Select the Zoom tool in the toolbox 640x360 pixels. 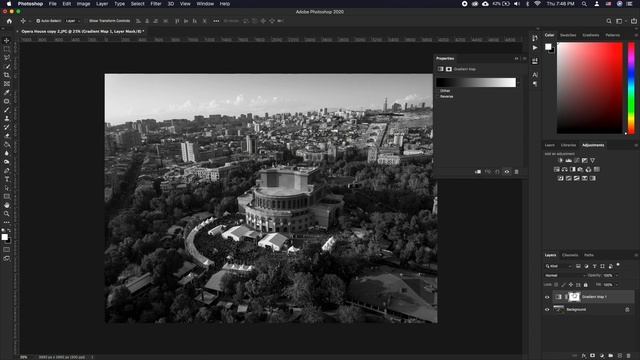7,213
